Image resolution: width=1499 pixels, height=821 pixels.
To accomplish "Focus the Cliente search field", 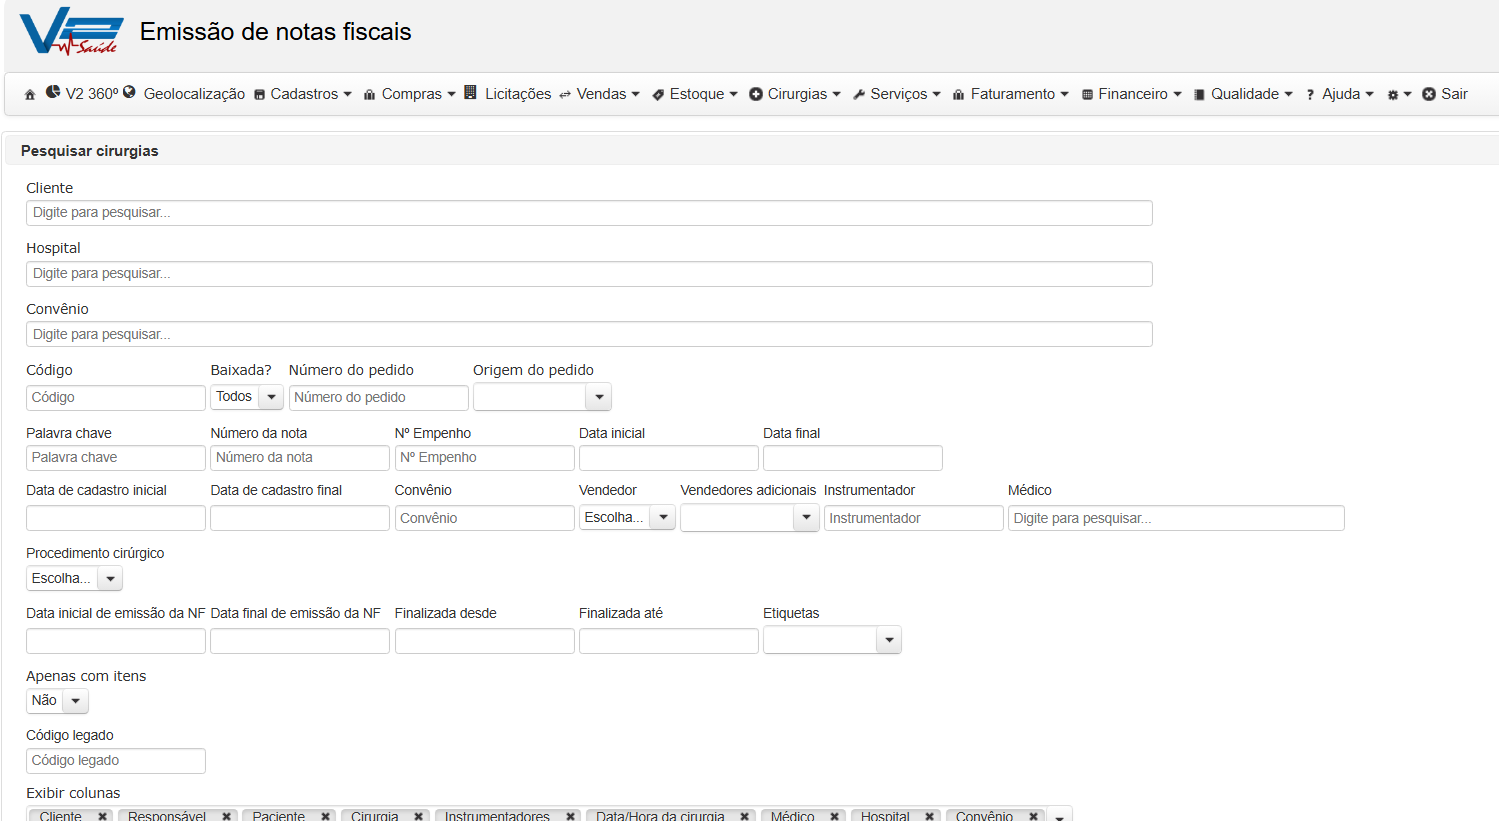I will click(589, 213).
